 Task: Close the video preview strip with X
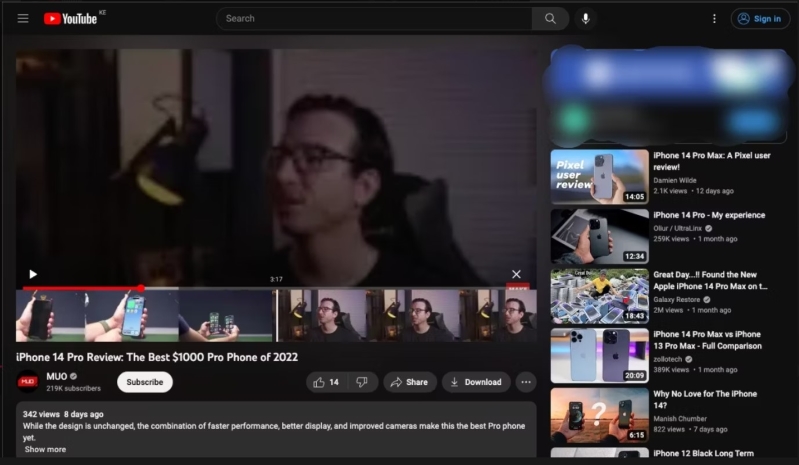tap(516, 275)
